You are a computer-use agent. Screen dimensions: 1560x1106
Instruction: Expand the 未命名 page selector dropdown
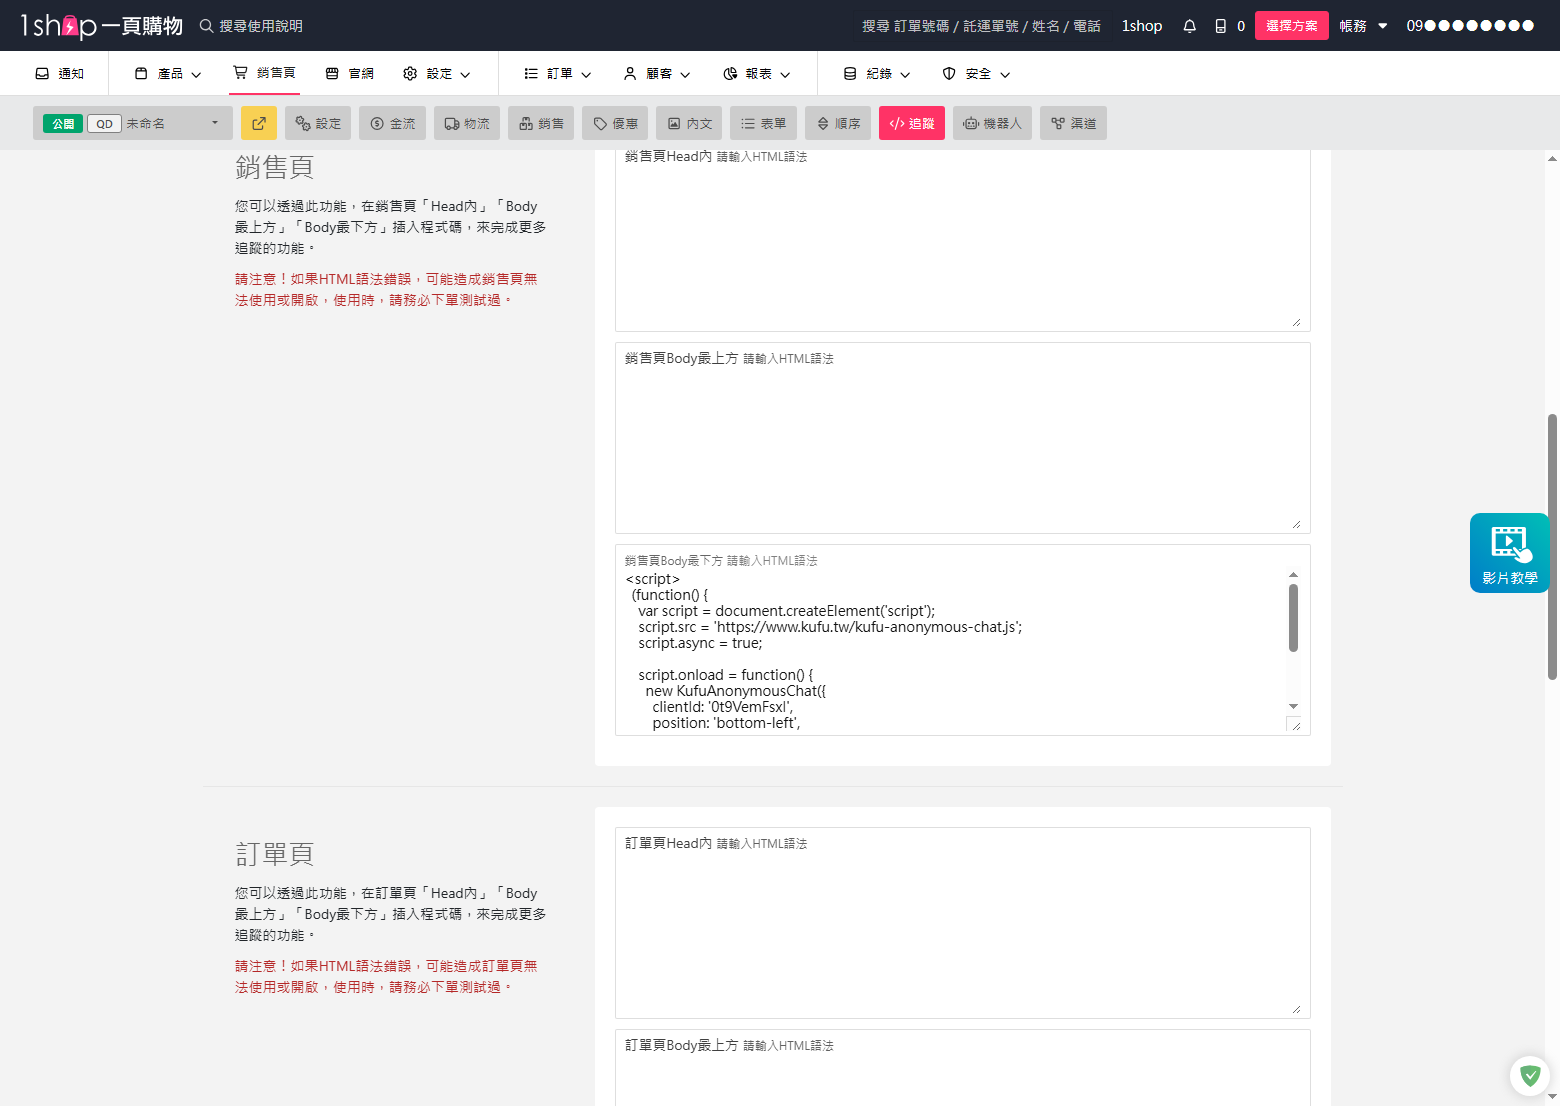pos(214,123)
